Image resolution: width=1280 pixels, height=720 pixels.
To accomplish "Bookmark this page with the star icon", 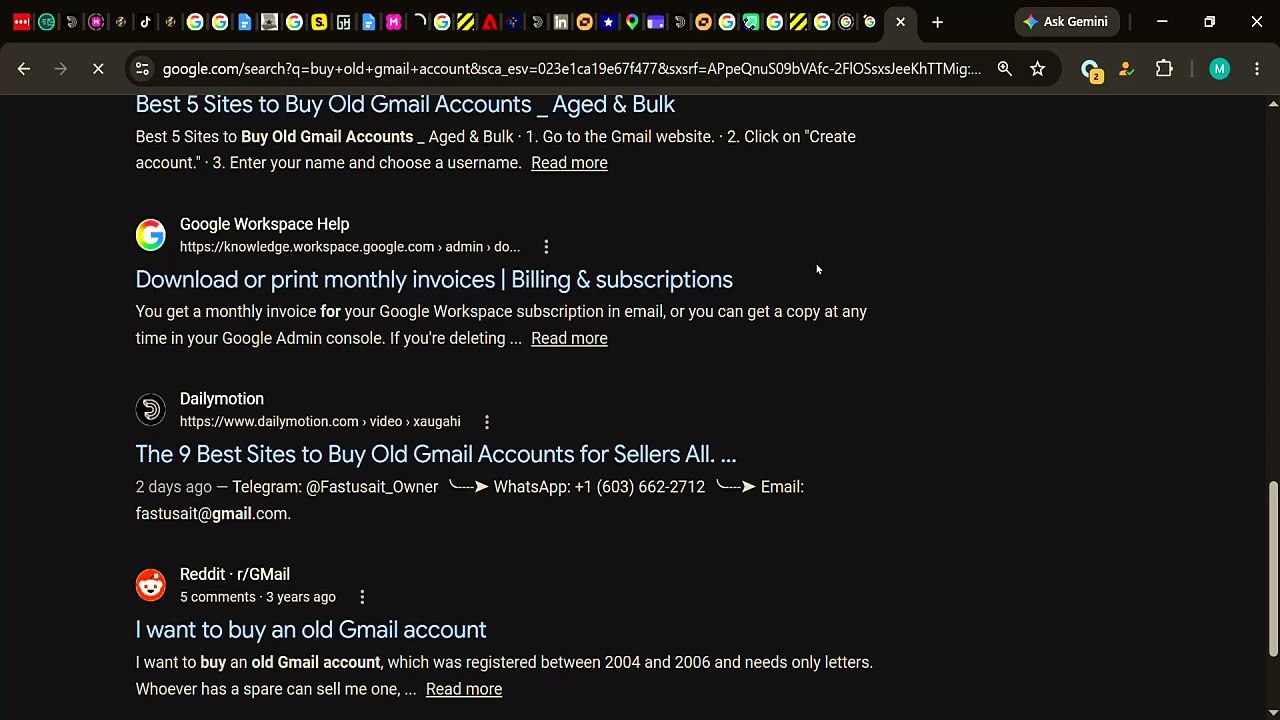I will (x=1038, y=69).
